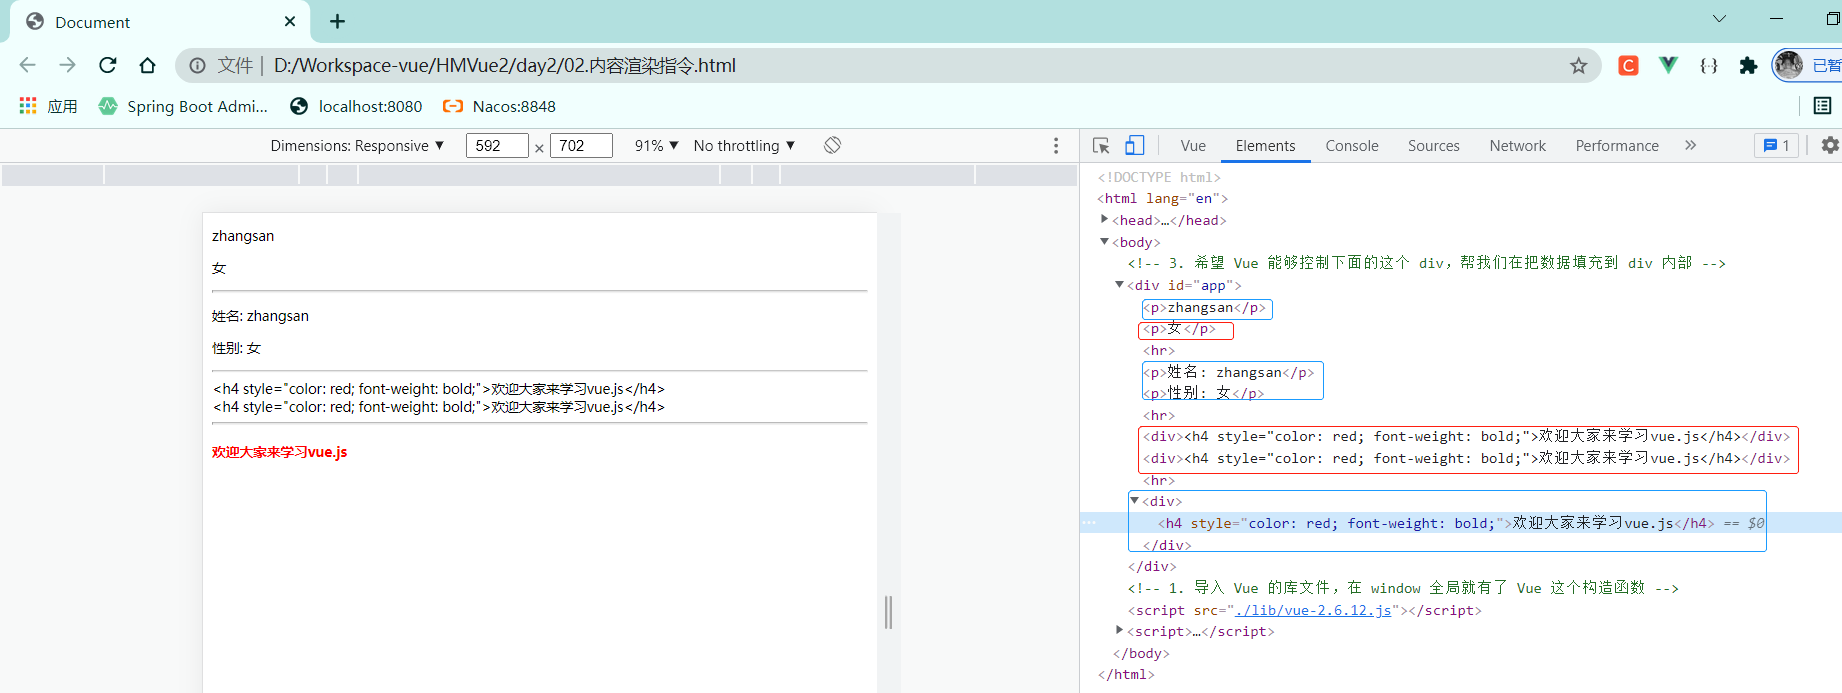The width and height of the screenshot is (1842, 693).
Task: Open the user profile avatar
Action: point(1788,65)
